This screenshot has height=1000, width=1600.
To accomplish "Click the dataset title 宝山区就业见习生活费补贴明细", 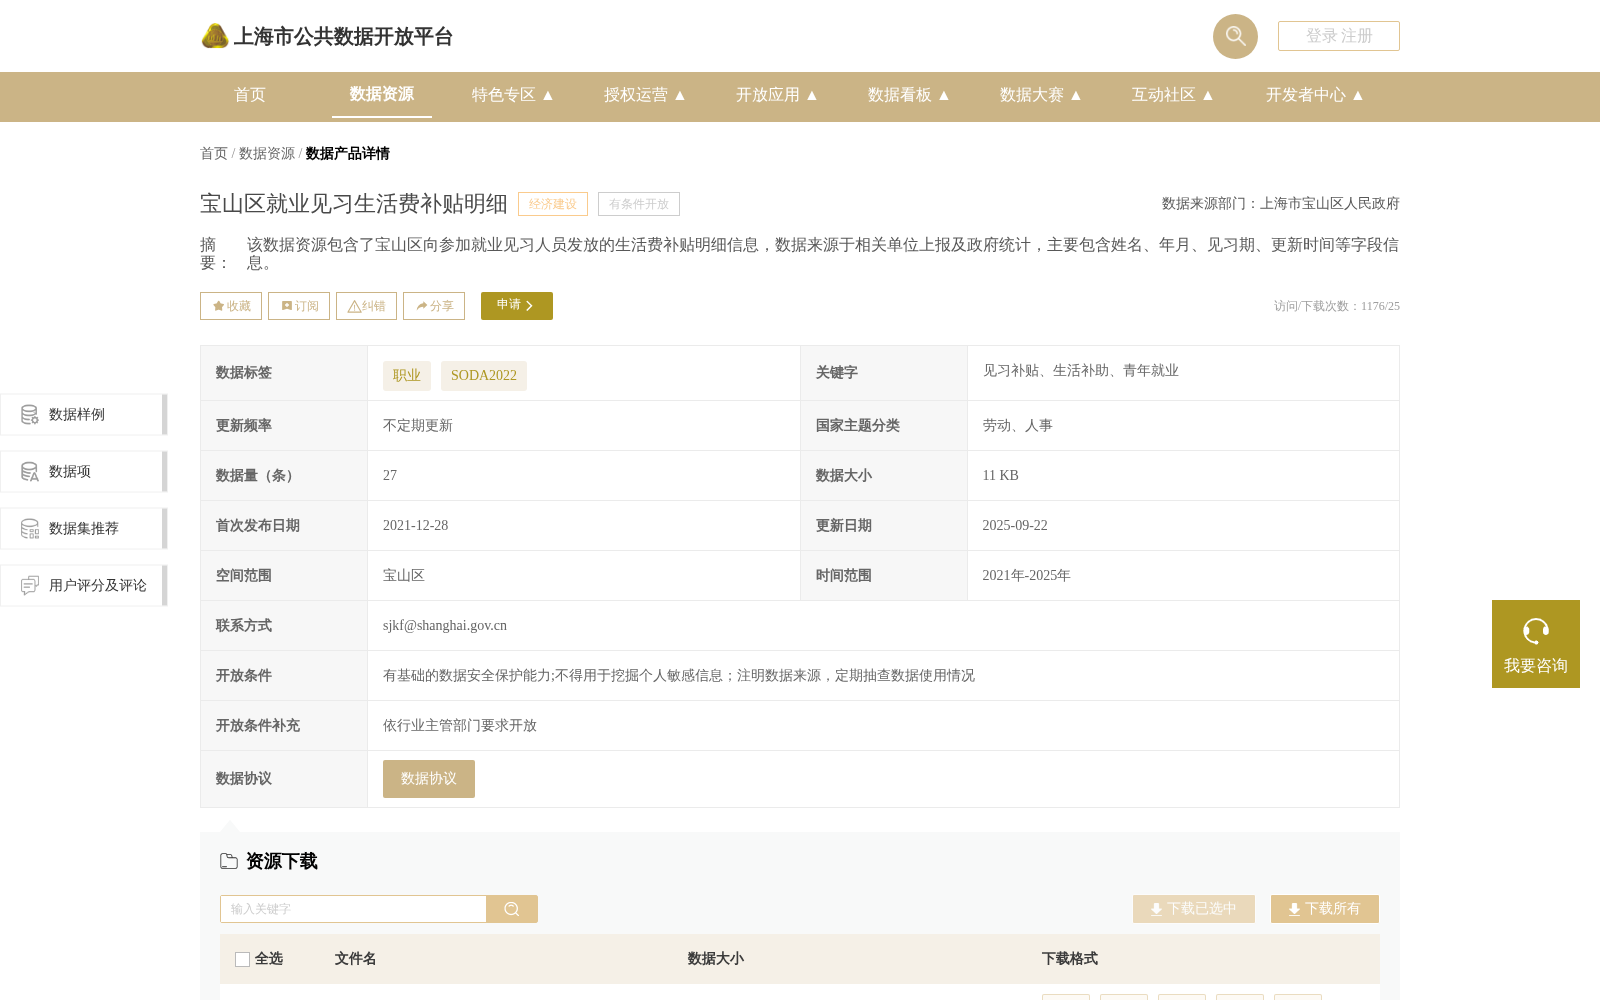I will [354, 204].
